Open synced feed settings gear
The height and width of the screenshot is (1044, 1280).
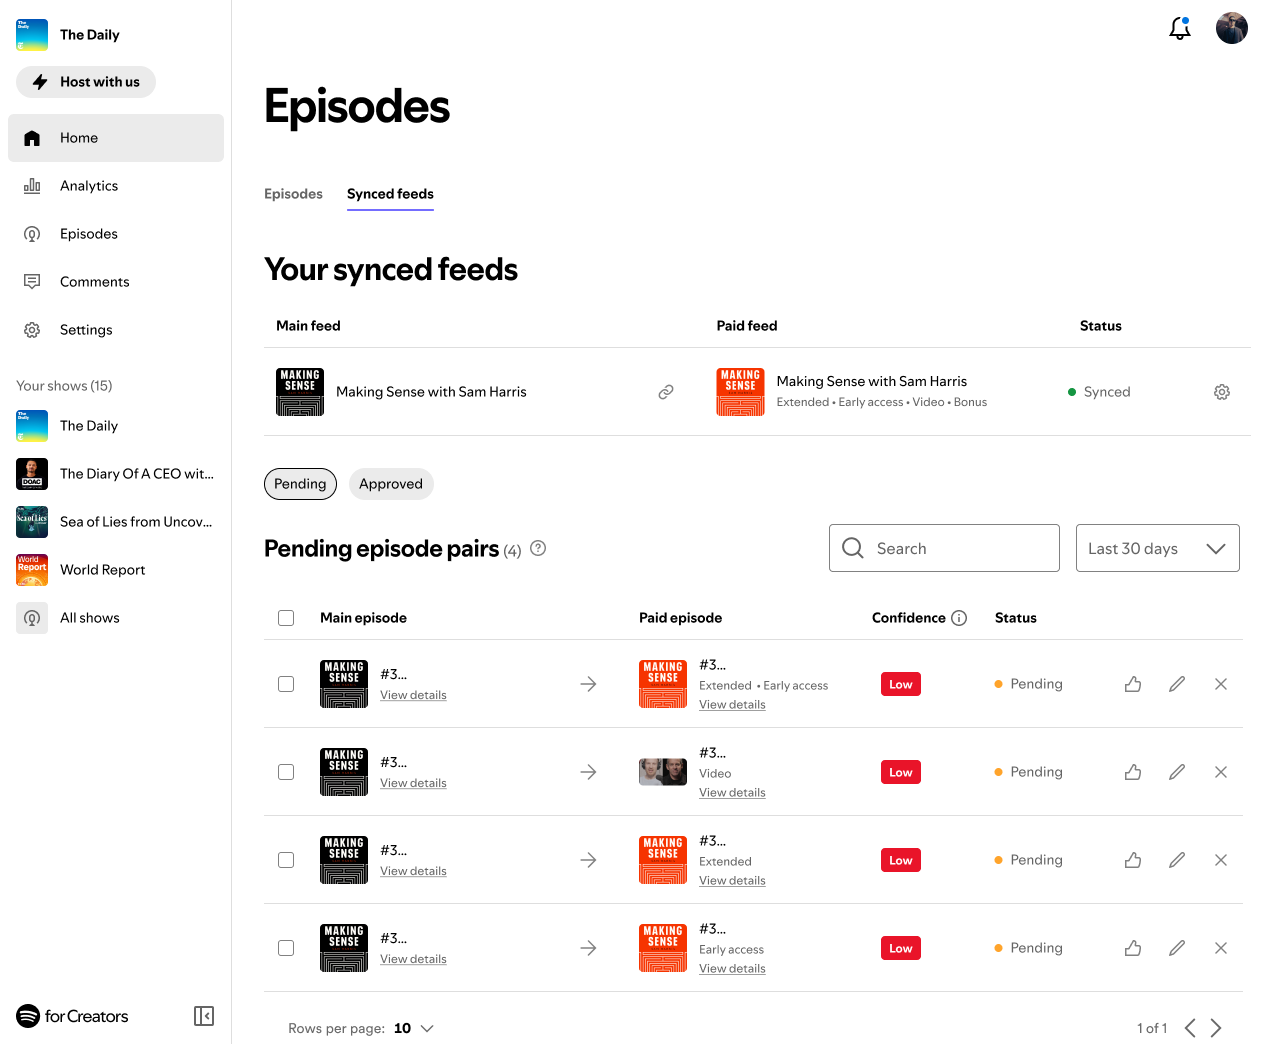[x=1222, y=392]
